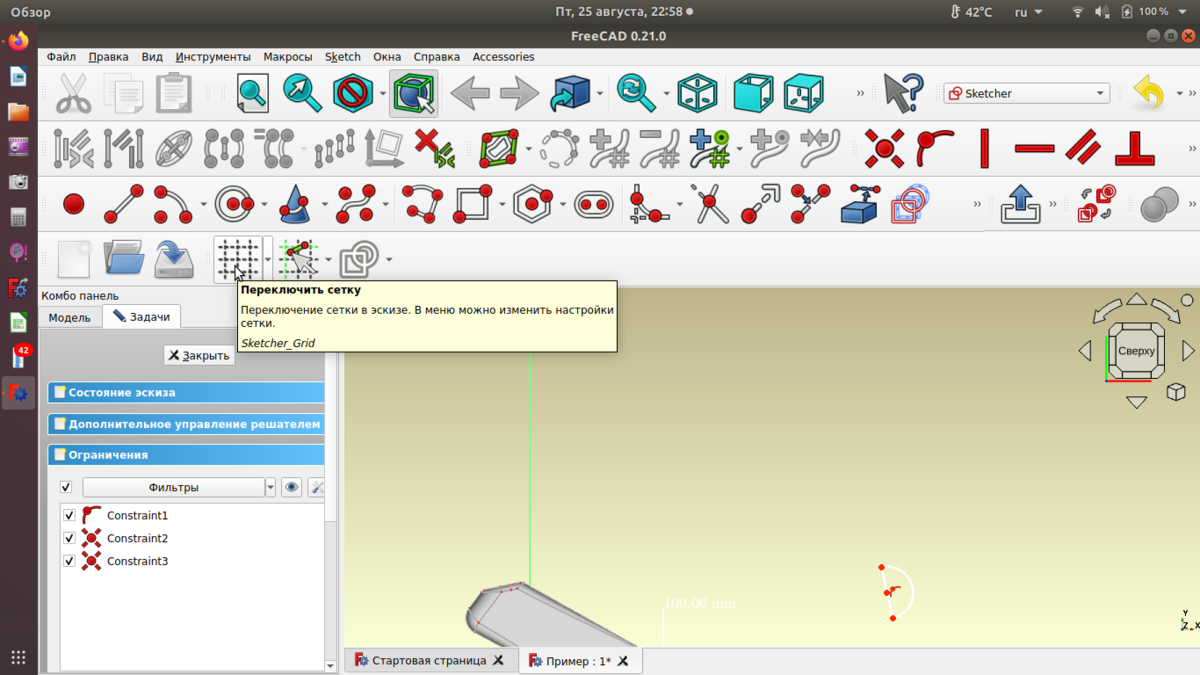
Task: Click the constraints list scrollbar down arrow
Action: pos(331,665)
